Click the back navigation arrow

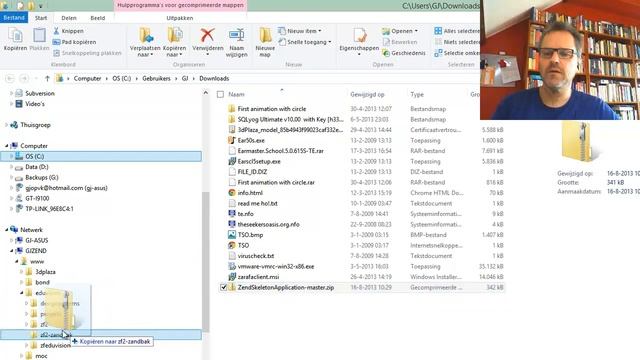(10, 78)
